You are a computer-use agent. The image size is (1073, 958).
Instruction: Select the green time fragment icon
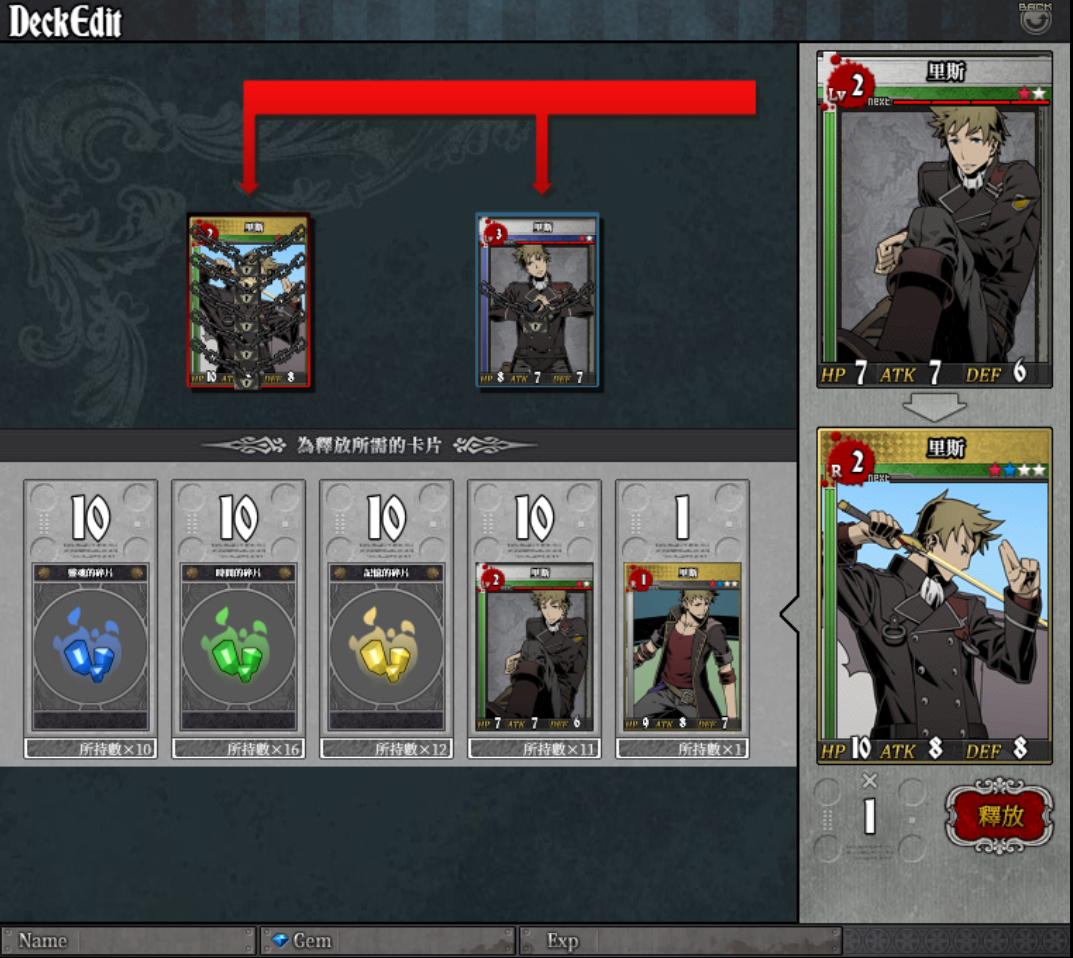click(238, 647)
